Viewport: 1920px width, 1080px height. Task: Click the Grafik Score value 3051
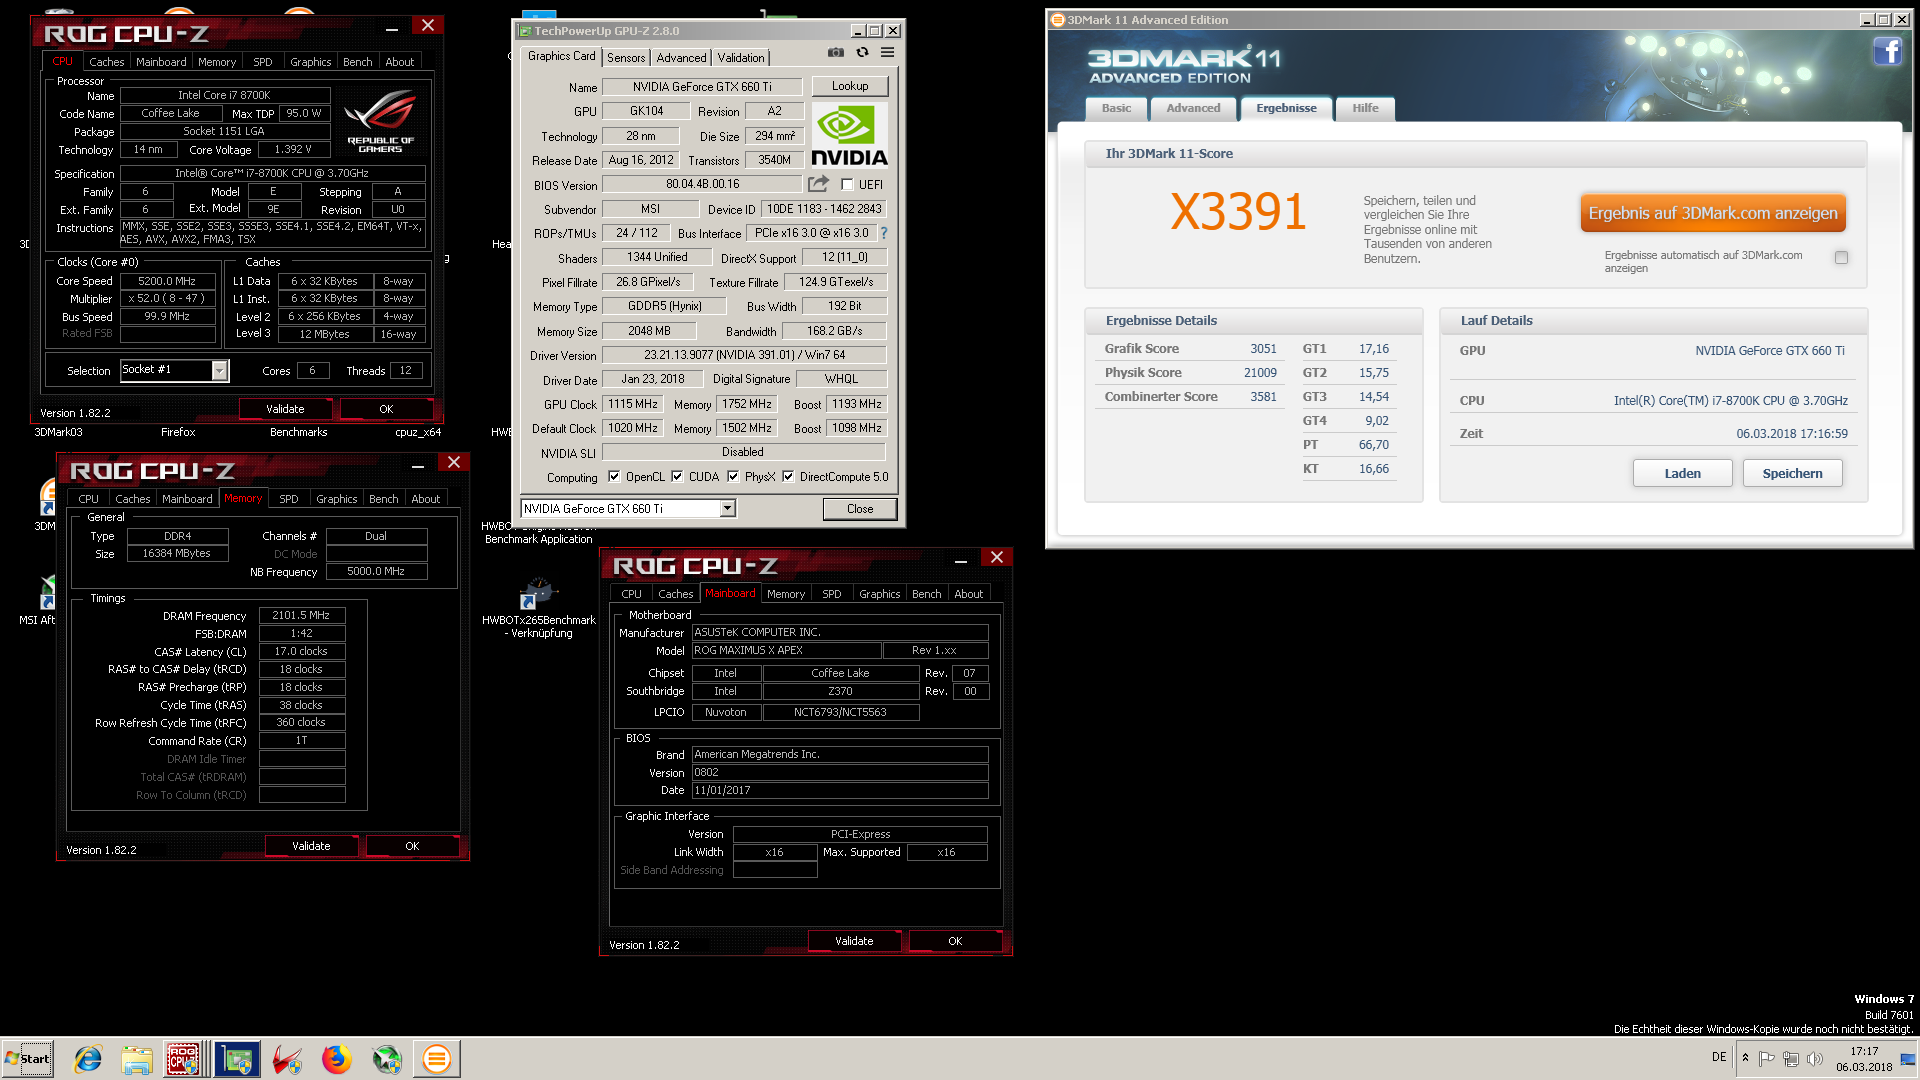point(1263,349)
